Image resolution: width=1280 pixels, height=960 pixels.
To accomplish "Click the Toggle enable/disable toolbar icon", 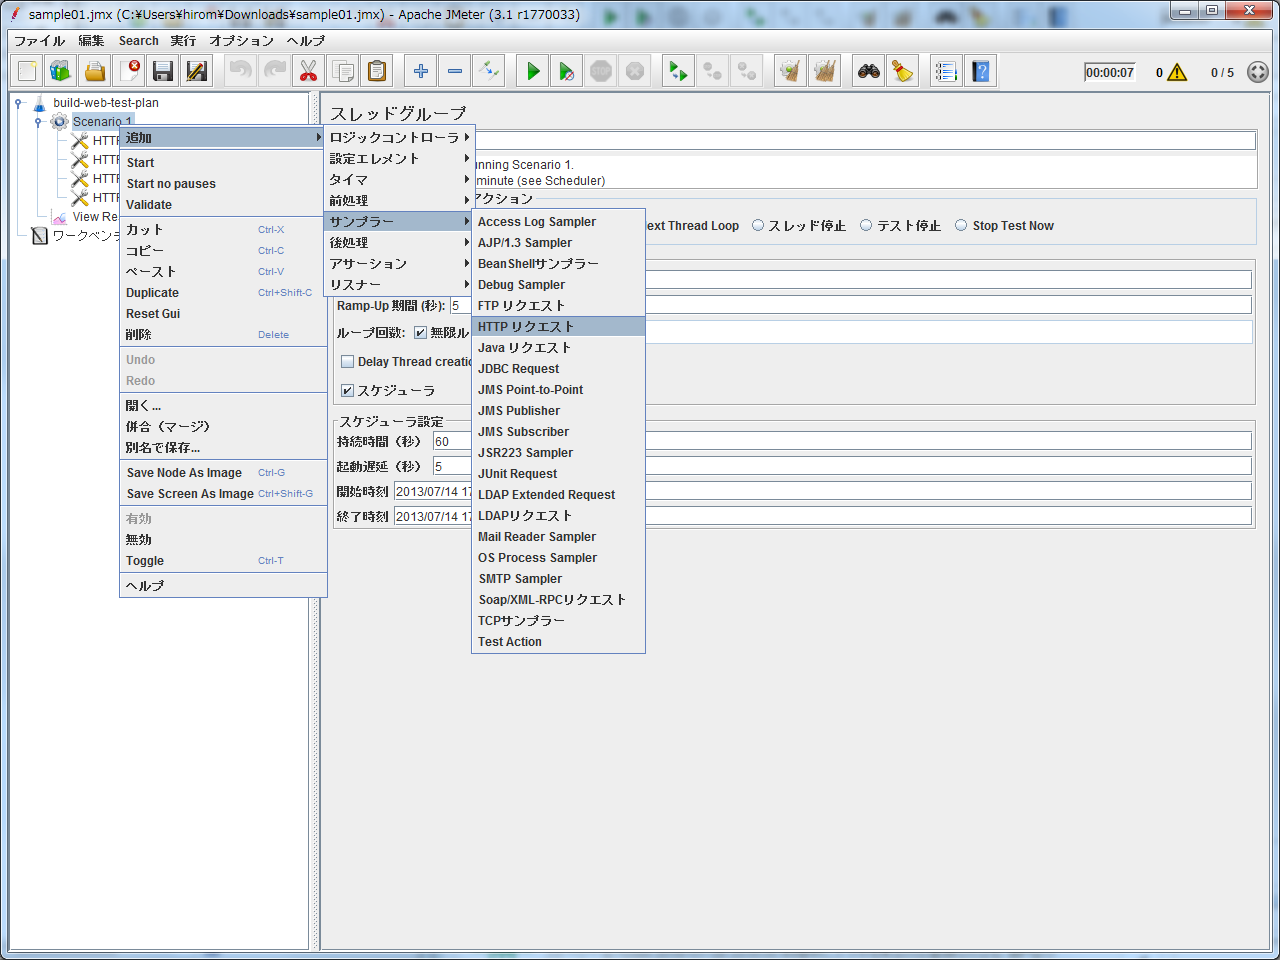I will [489, 71].
